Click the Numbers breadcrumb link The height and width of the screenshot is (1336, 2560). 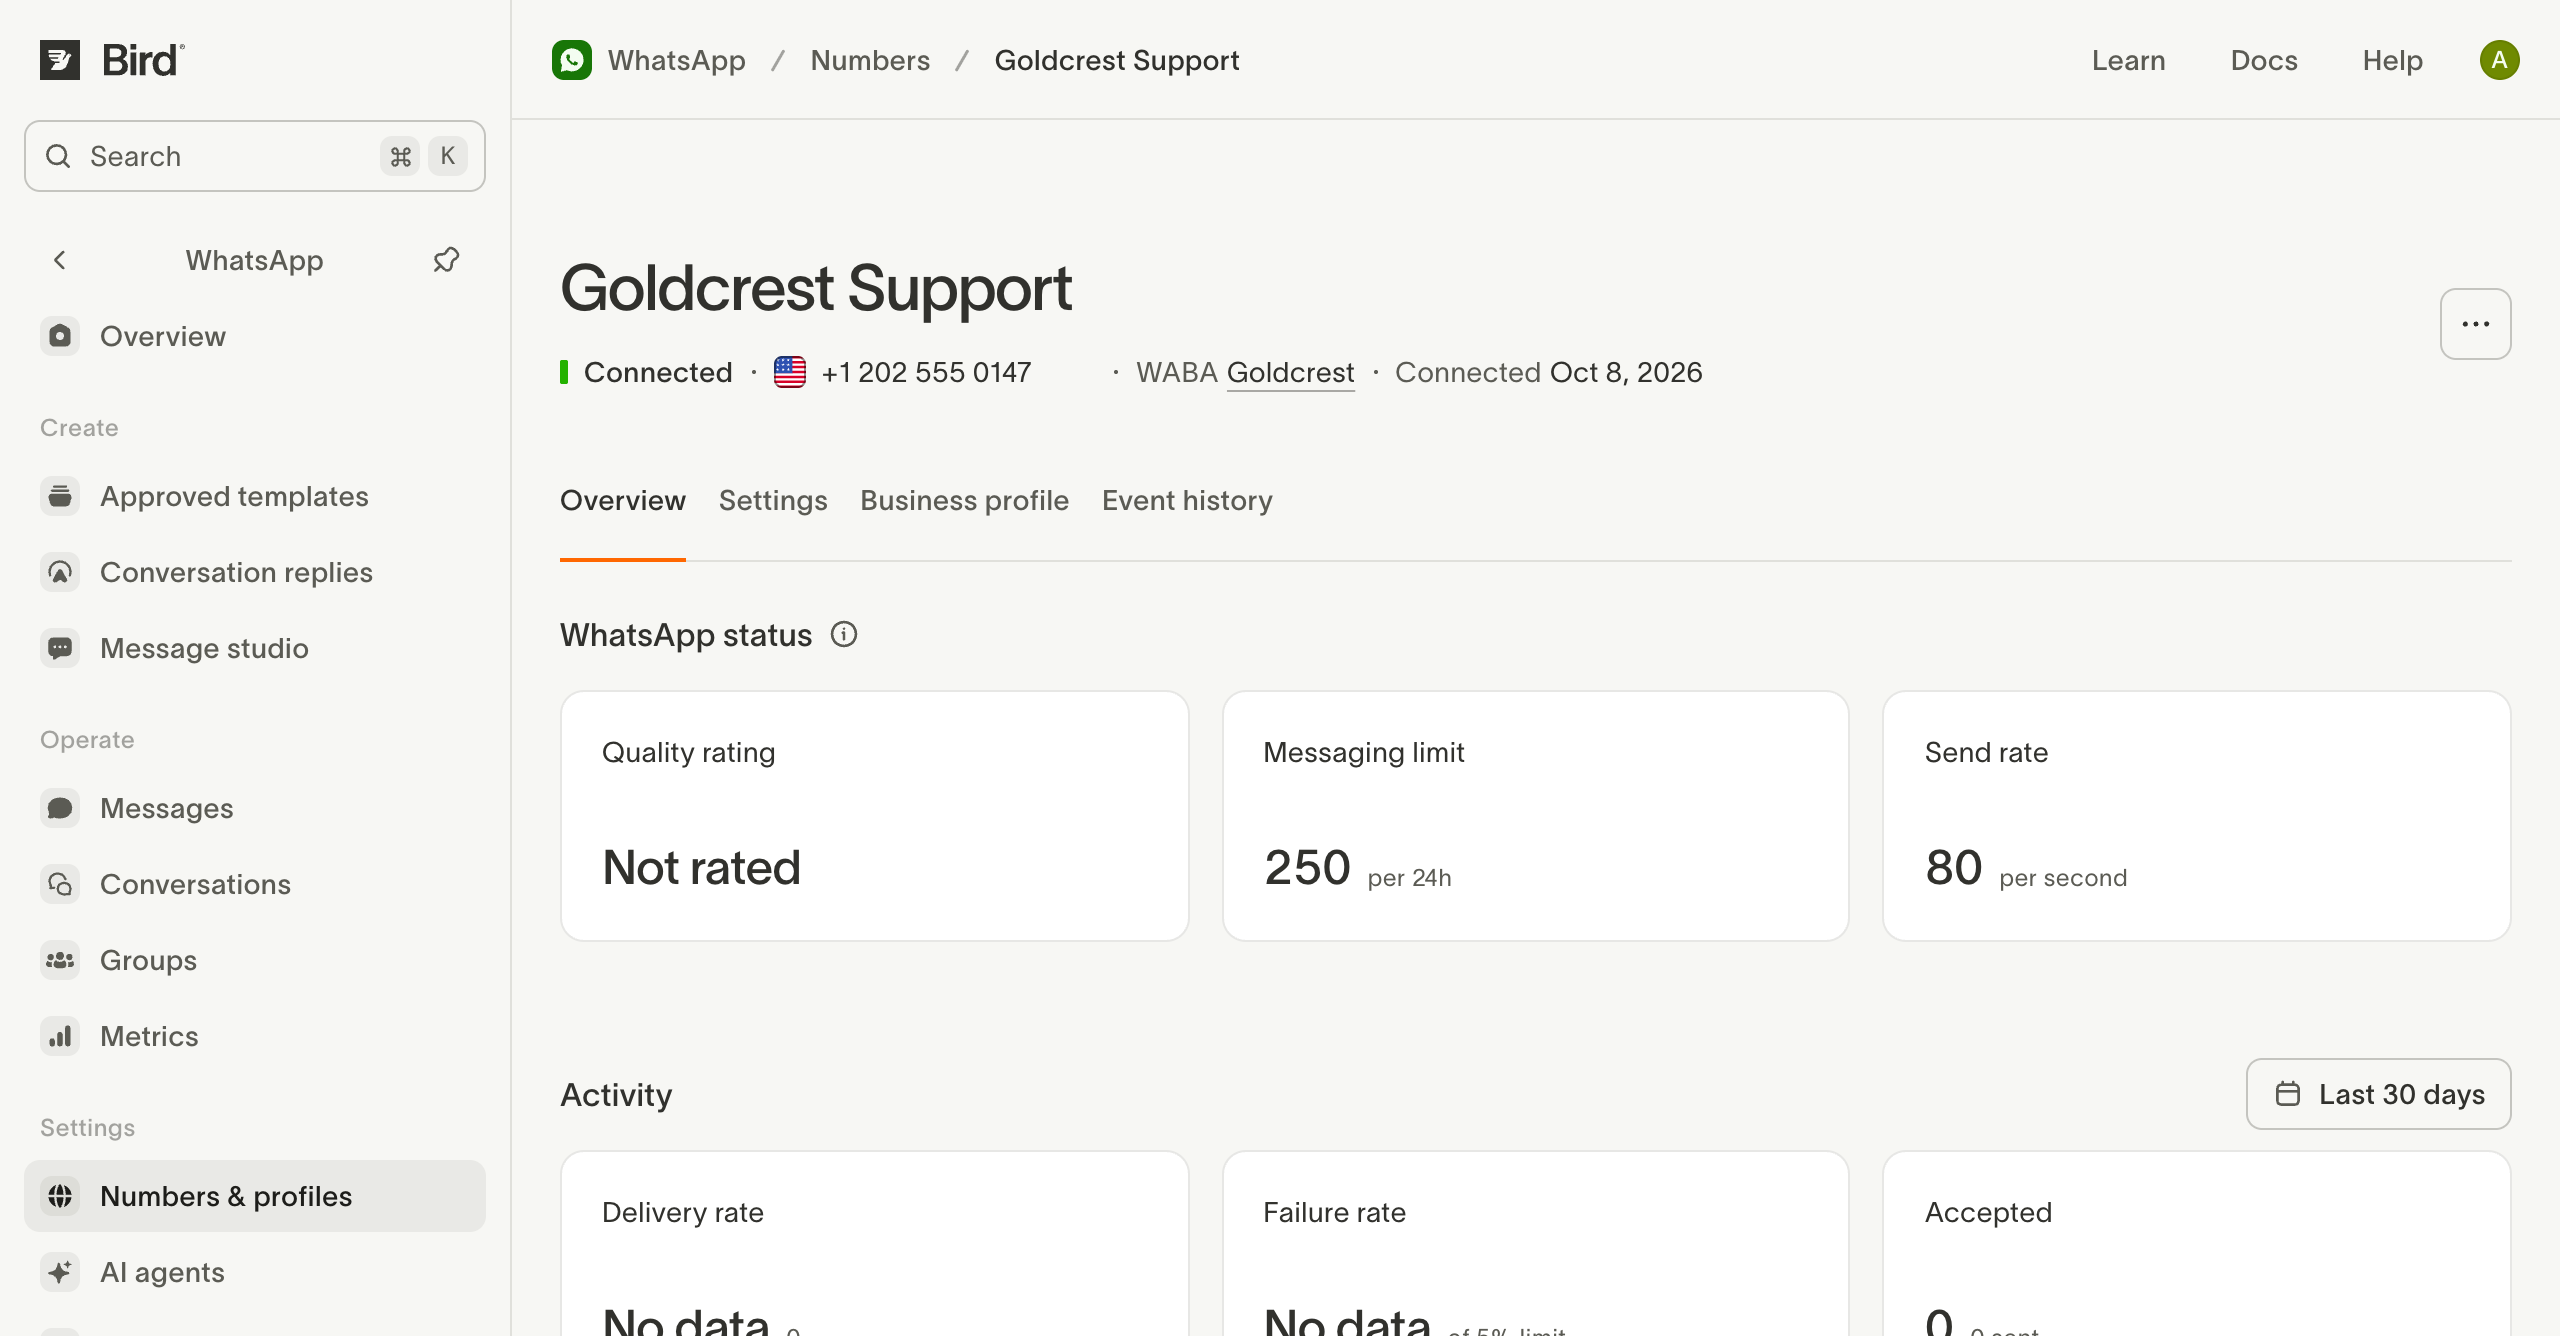(870, 60)
